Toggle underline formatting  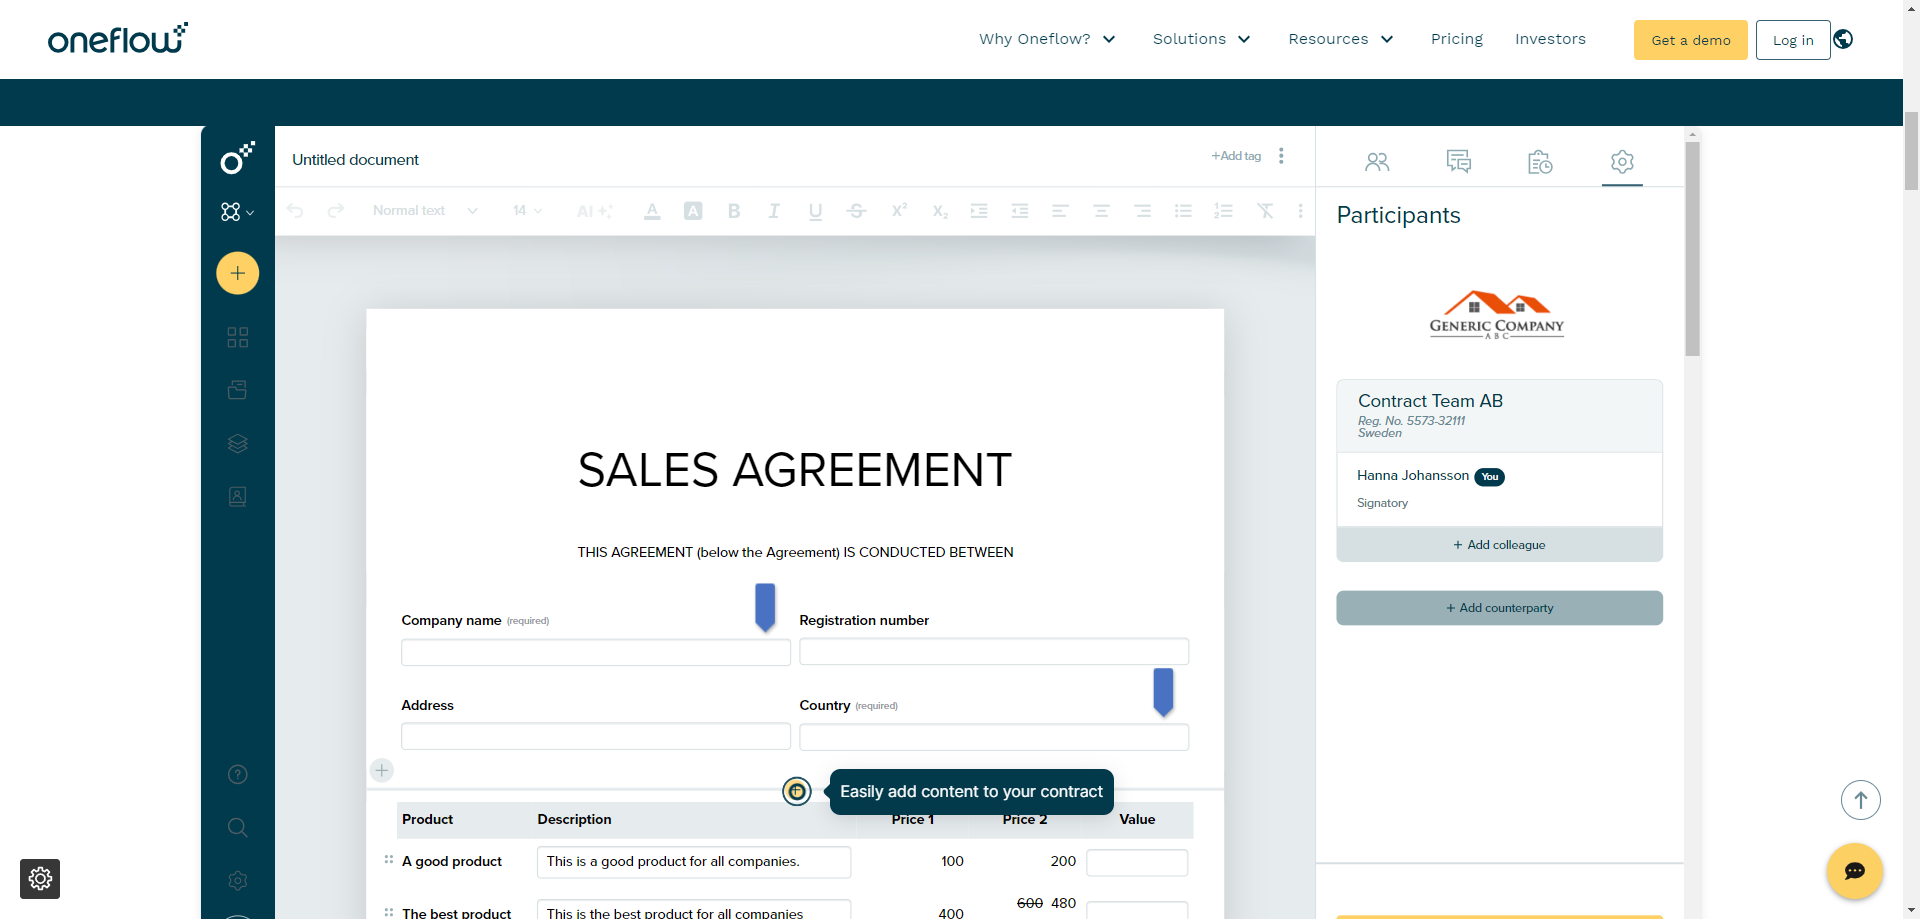pos(815,211)
